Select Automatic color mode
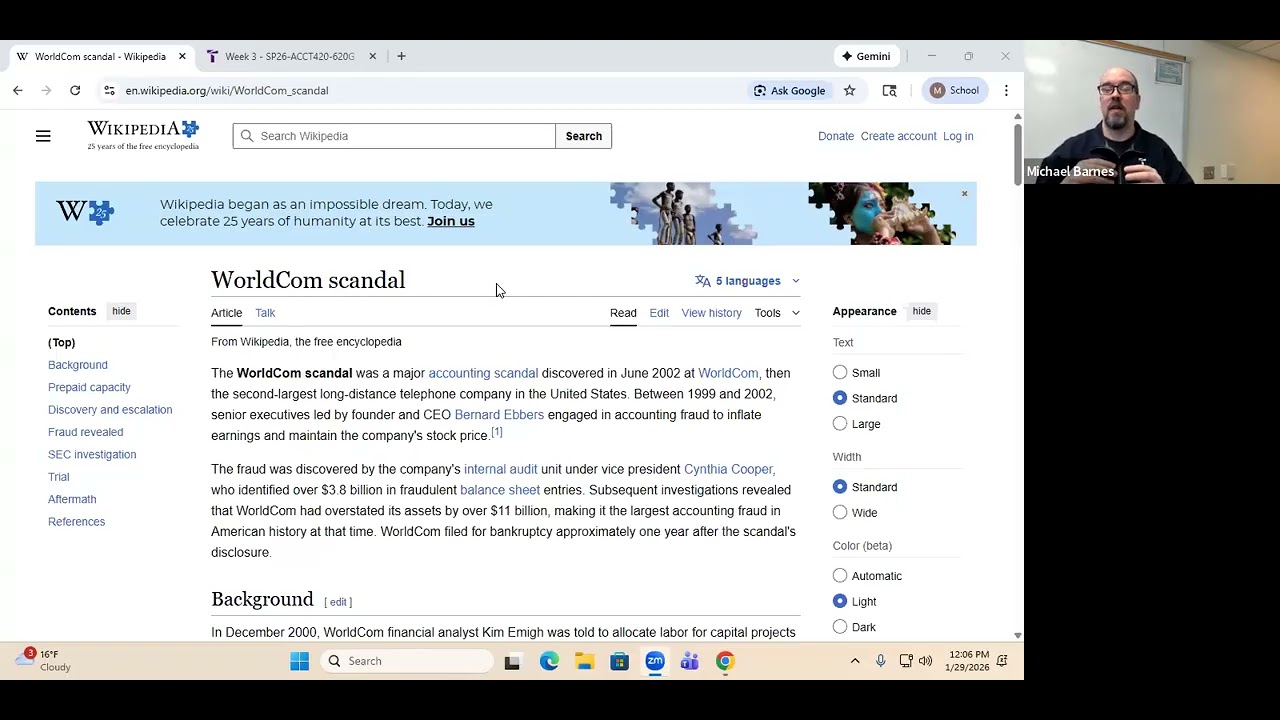1280x720 pixels. [x=840, y=576]
